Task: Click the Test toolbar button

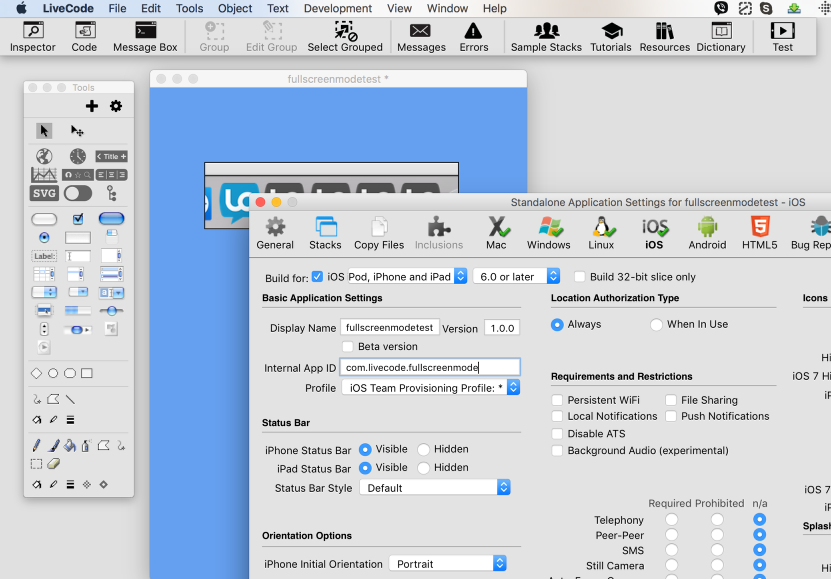Action: tap(782, 37)
